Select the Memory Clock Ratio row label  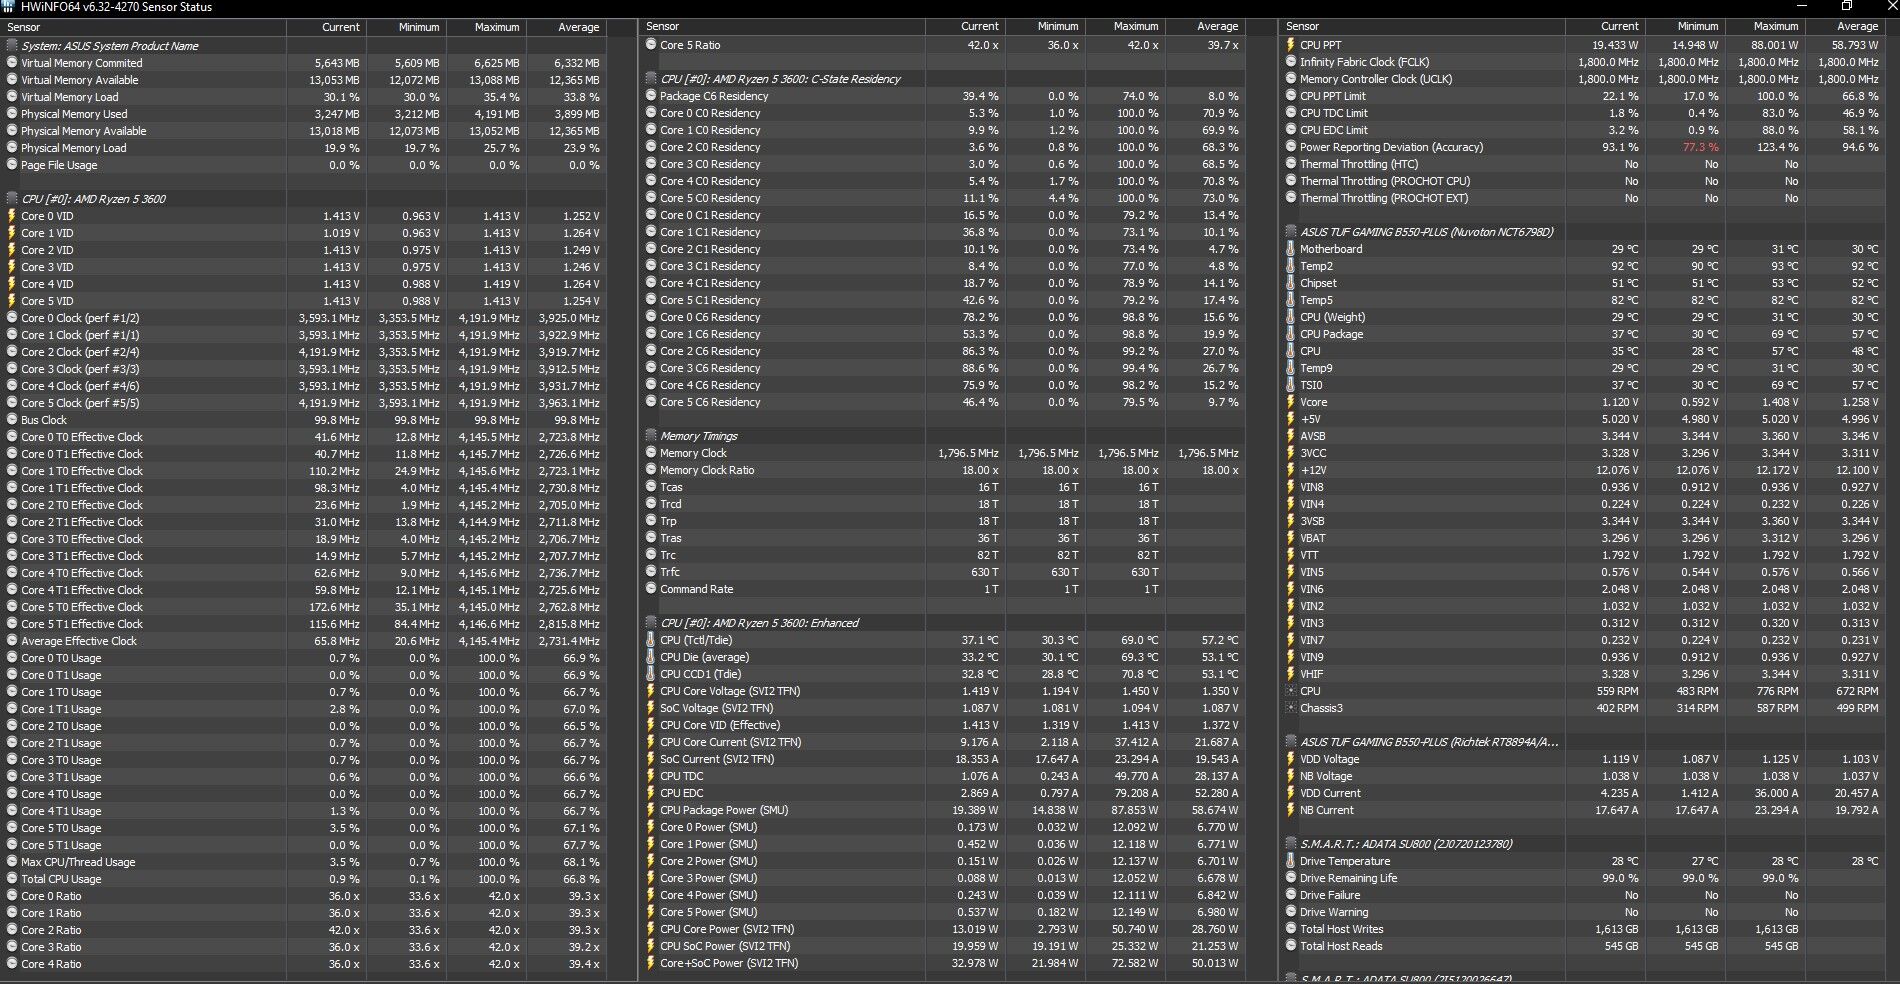coord(707,470)
